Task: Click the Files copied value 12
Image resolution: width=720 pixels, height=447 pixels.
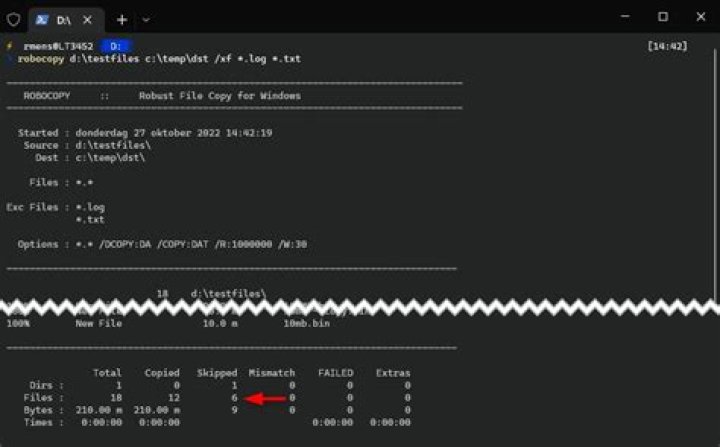Action: [174, 397]
